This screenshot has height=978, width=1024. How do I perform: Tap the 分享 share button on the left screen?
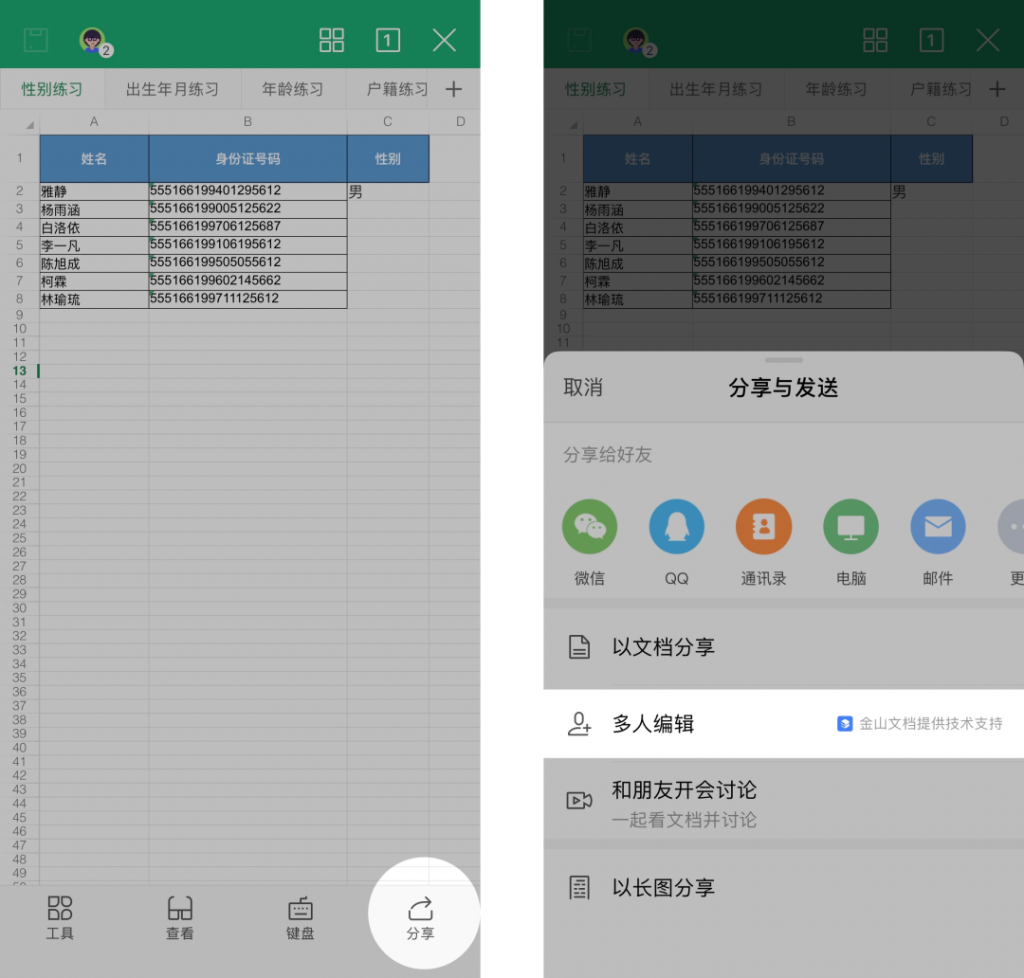click(x=421, y=917)
